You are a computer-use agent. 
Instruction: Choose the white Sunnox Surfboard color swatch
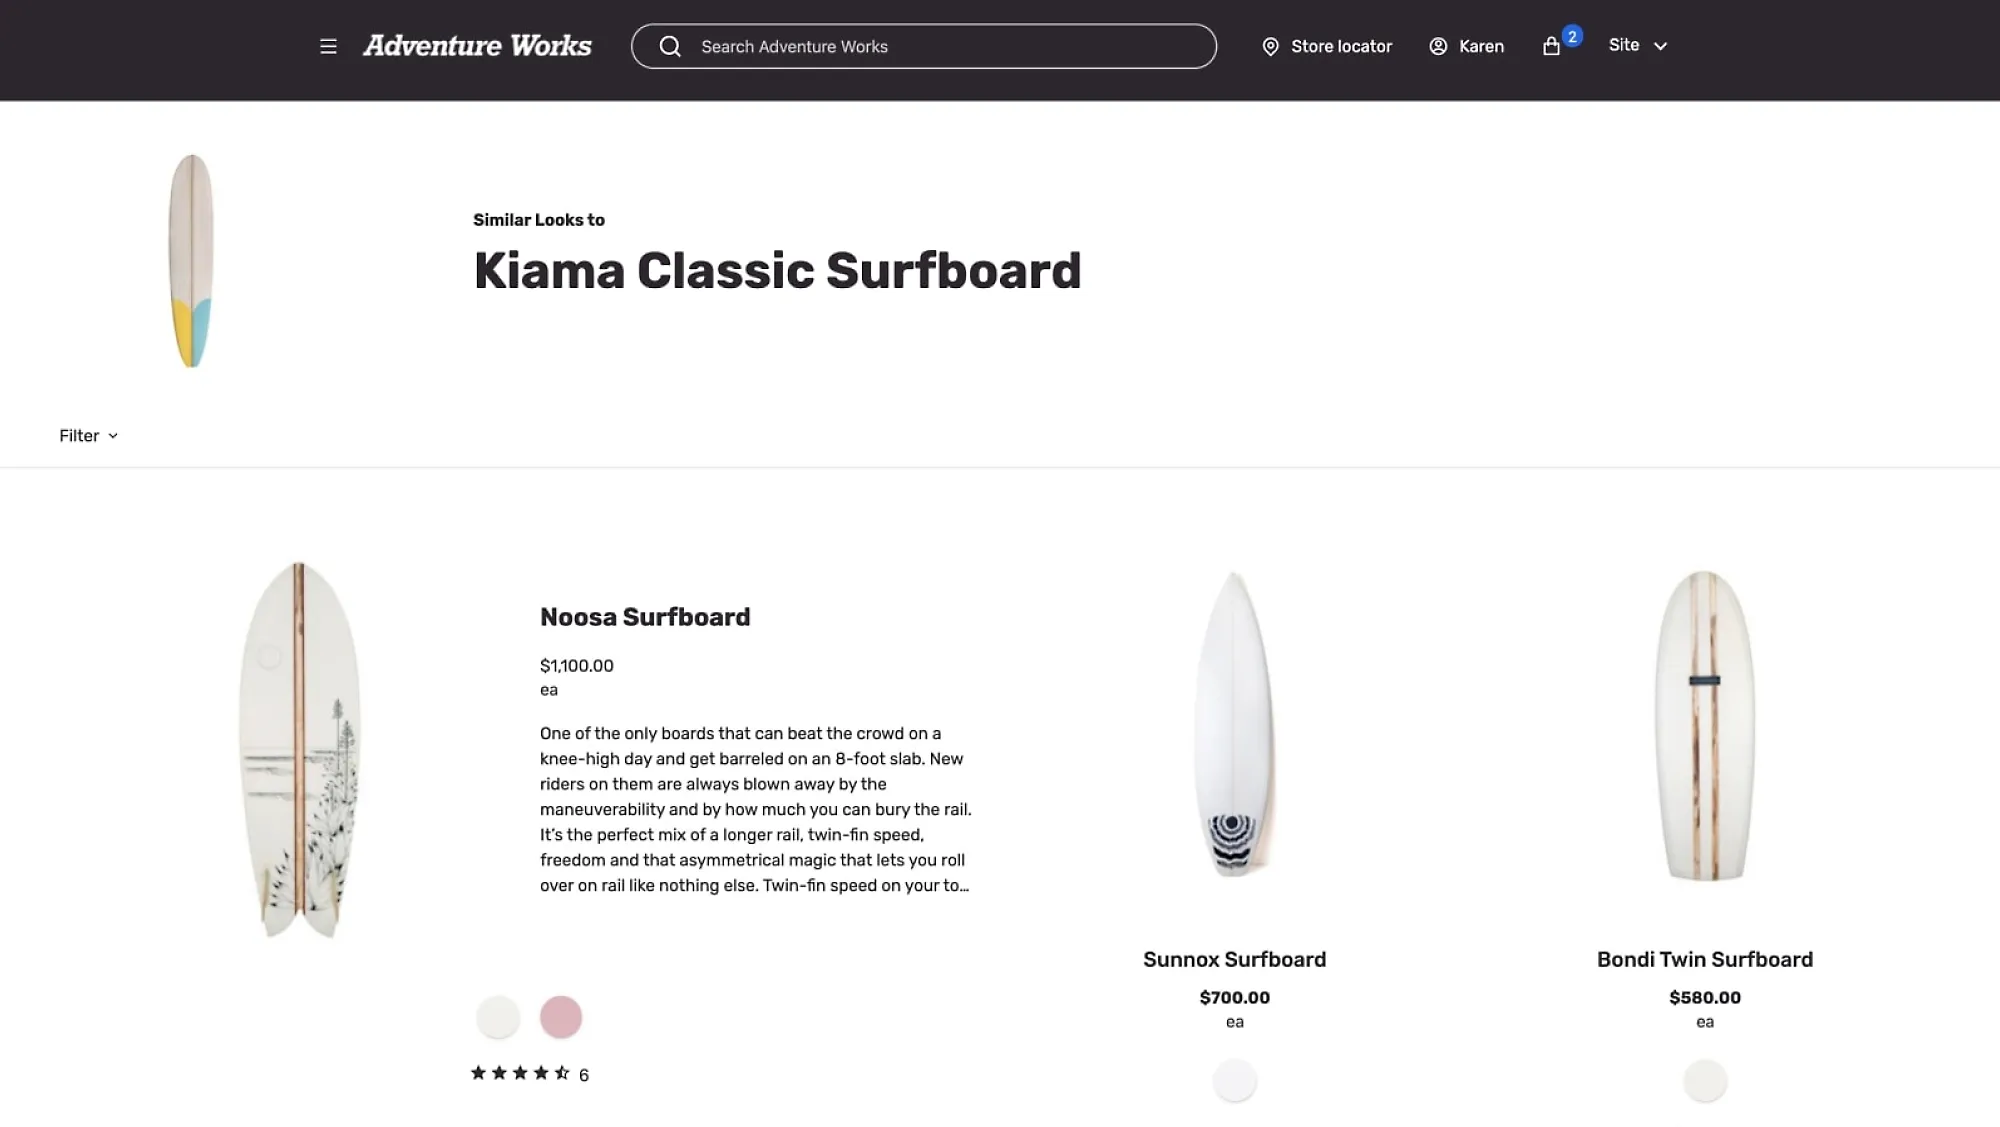(x=1234, y=1081)
